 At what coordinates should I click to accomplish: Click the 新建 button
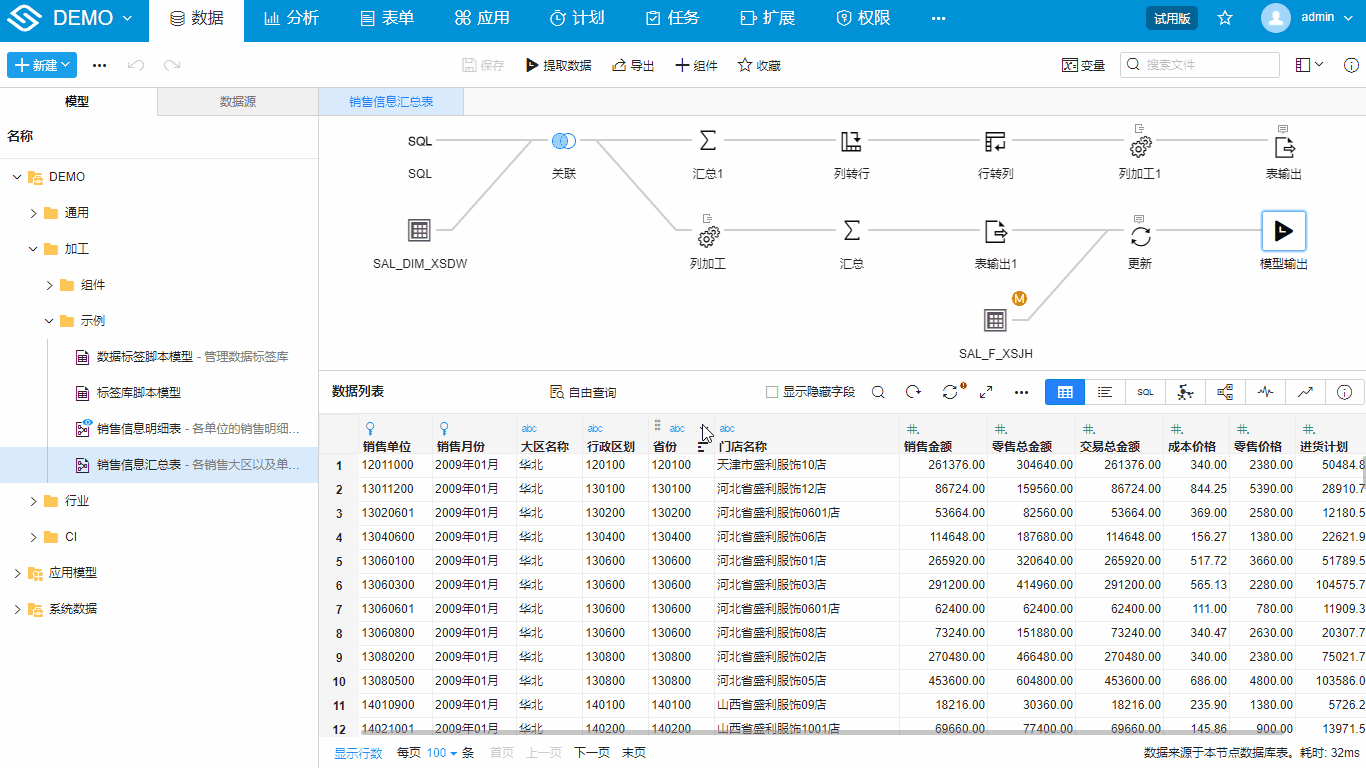(x=42, y=65)
